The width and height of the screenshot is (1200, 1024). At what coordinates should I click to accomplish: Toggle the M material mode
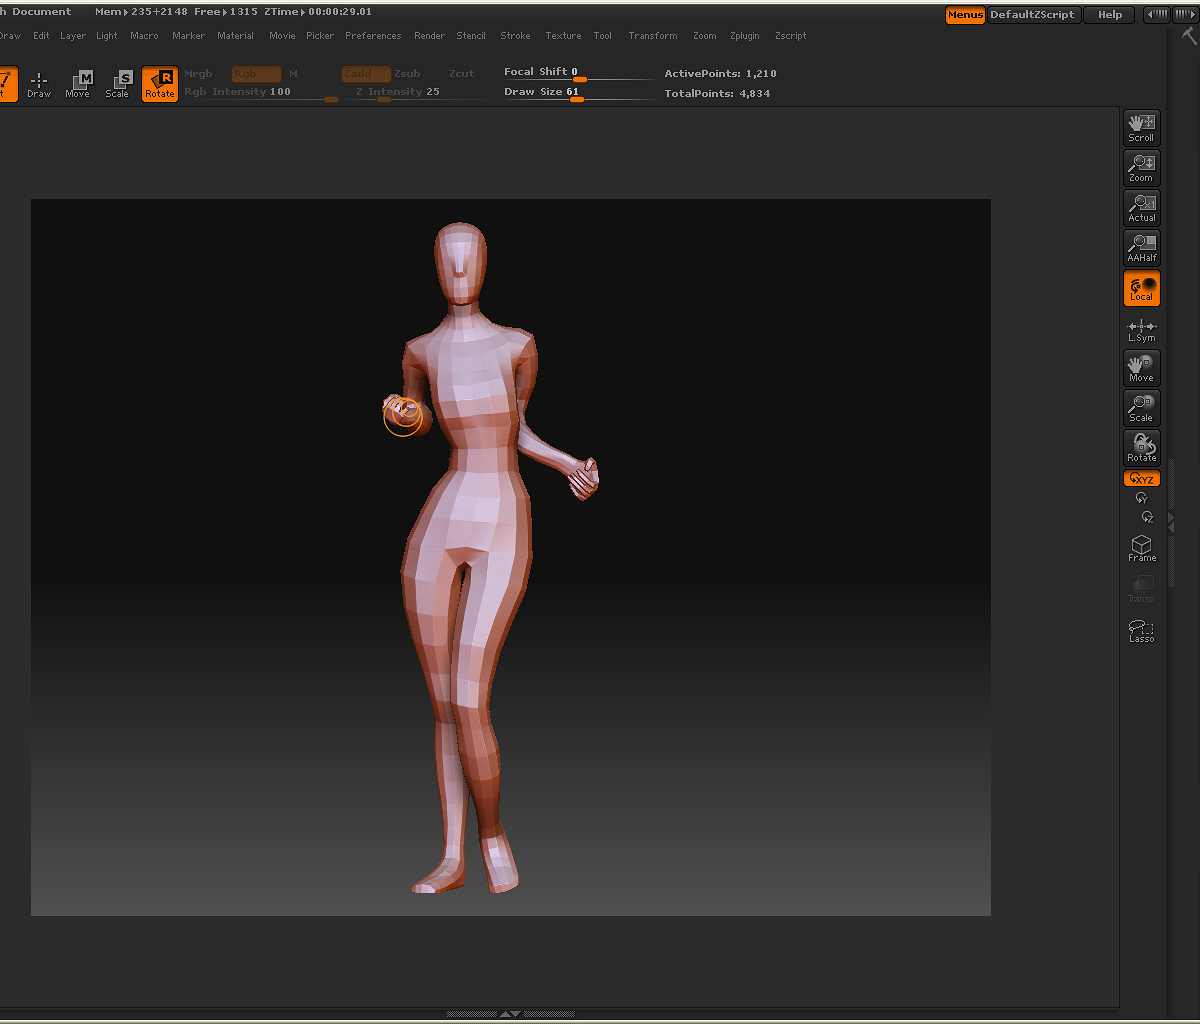pyautogui.click(x=293, y=74)
